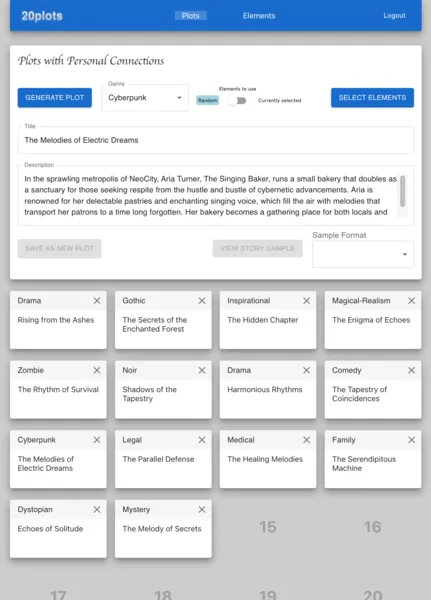Open the Elements tab
431x600 pixels.
[259, 16]
